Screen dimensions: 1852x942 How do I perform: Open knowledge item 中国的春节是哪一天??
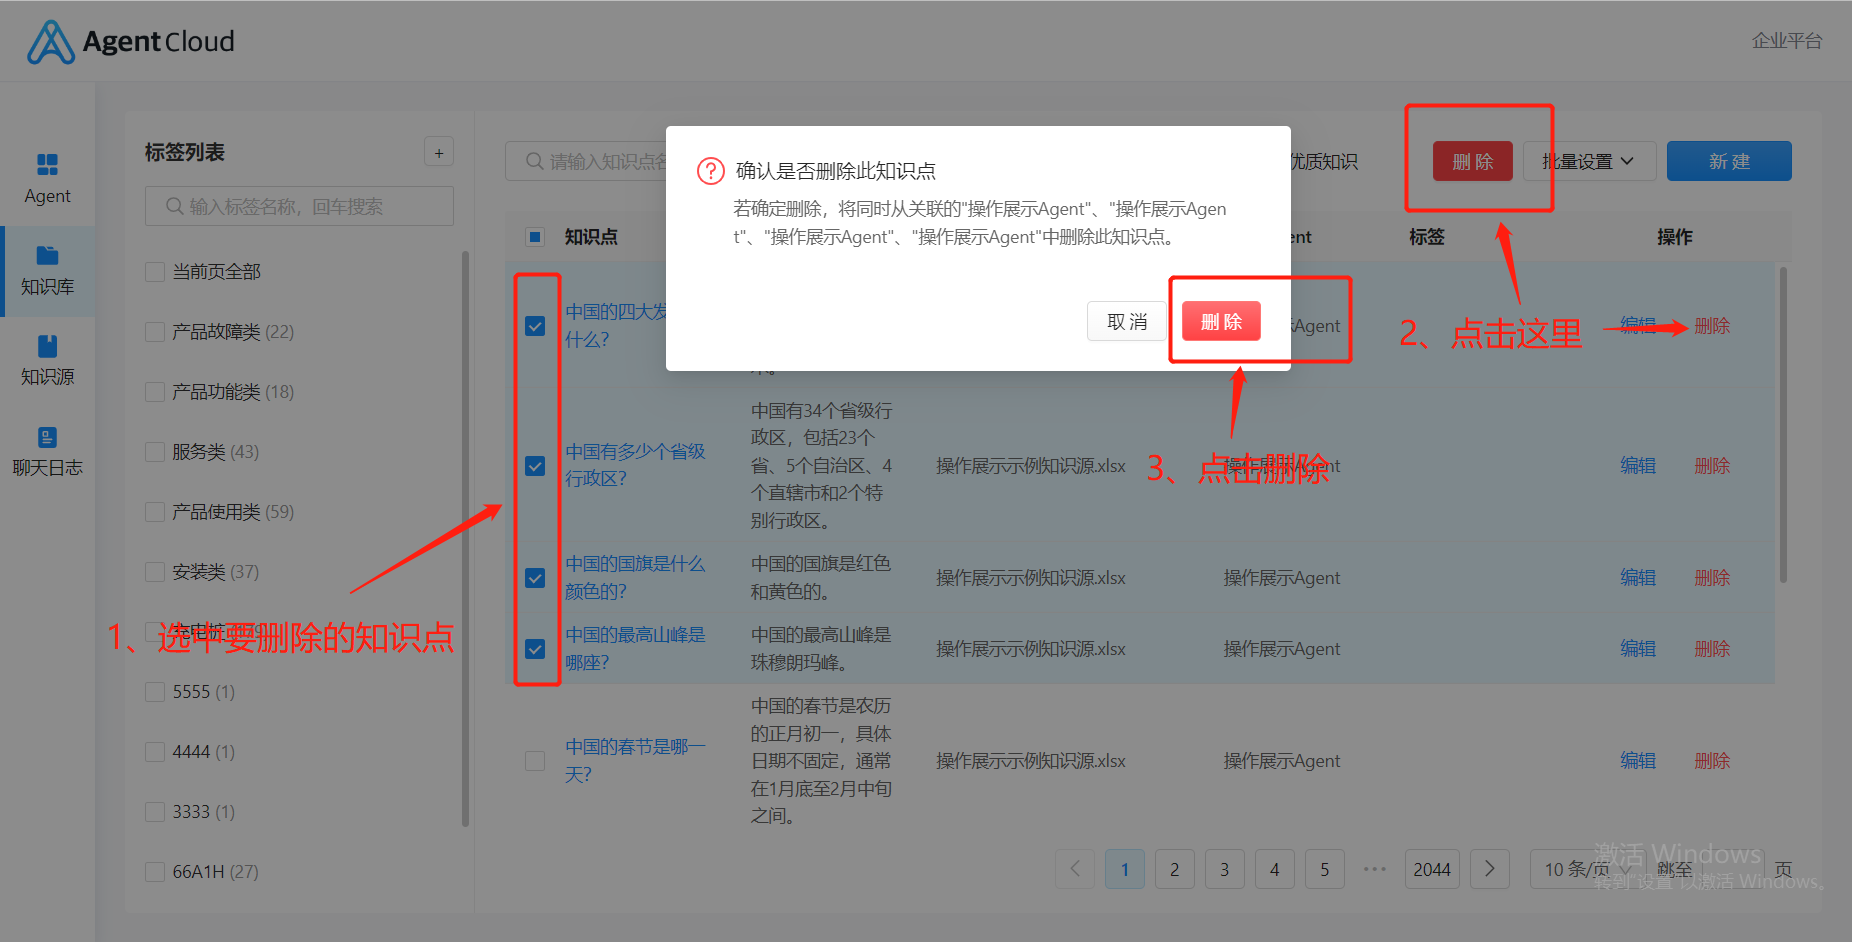pyautogui.click(x=635, y=760)
